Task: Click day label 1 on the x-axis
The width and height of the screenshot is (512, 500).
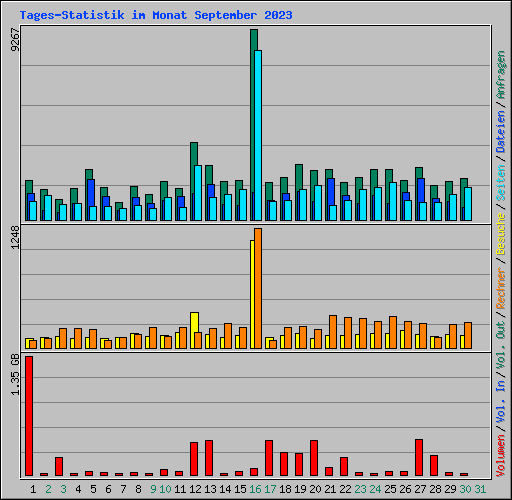Action: click(x=33, y=489)
